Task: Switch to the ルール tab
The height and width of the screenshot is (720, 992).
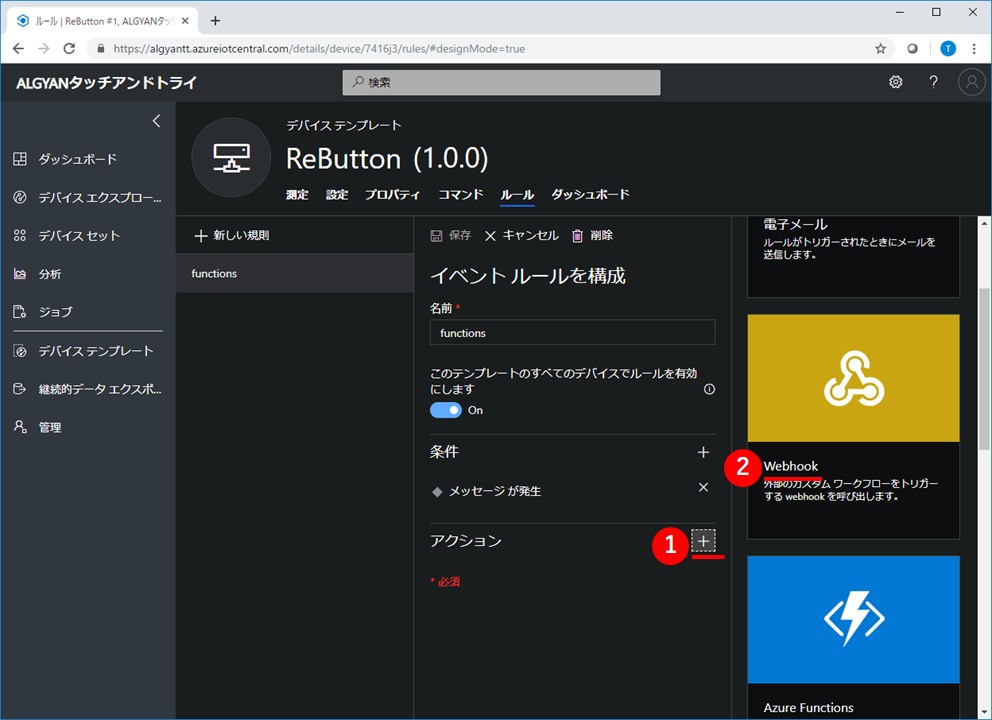Action: (x=518, y=194)
